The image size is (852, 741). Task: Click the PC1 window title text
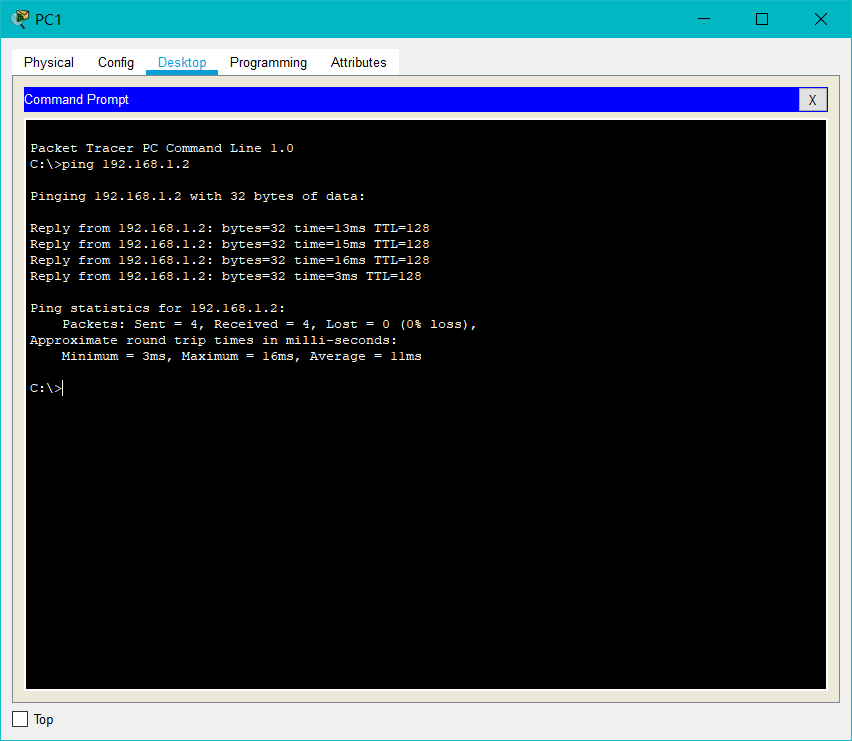coord(48,20)
